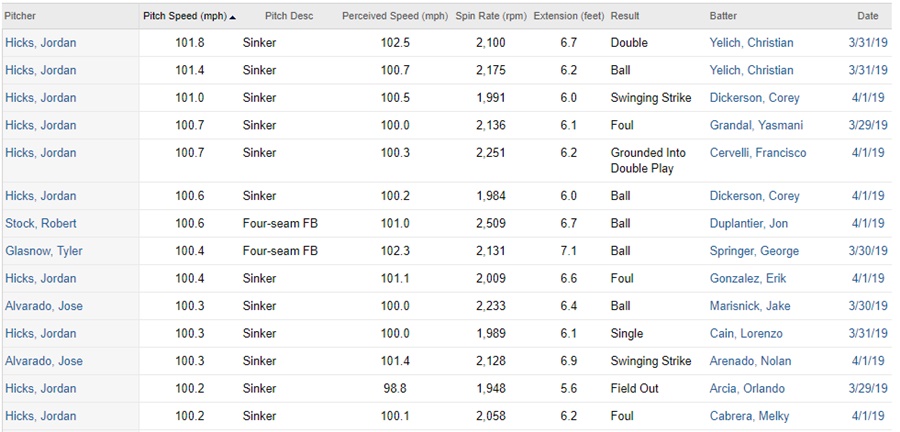The width and height of the screenshot is (900, 432).
Task: Sort by Pitch Speed (mph) column
Action: (185, 16)
